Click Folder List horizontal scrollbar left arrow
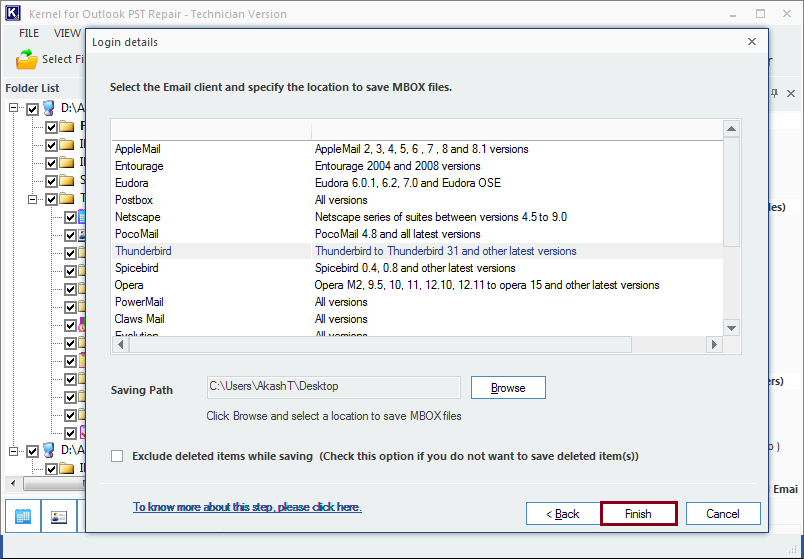This screenshot has width=804, height=559. (x=13, y=484)
